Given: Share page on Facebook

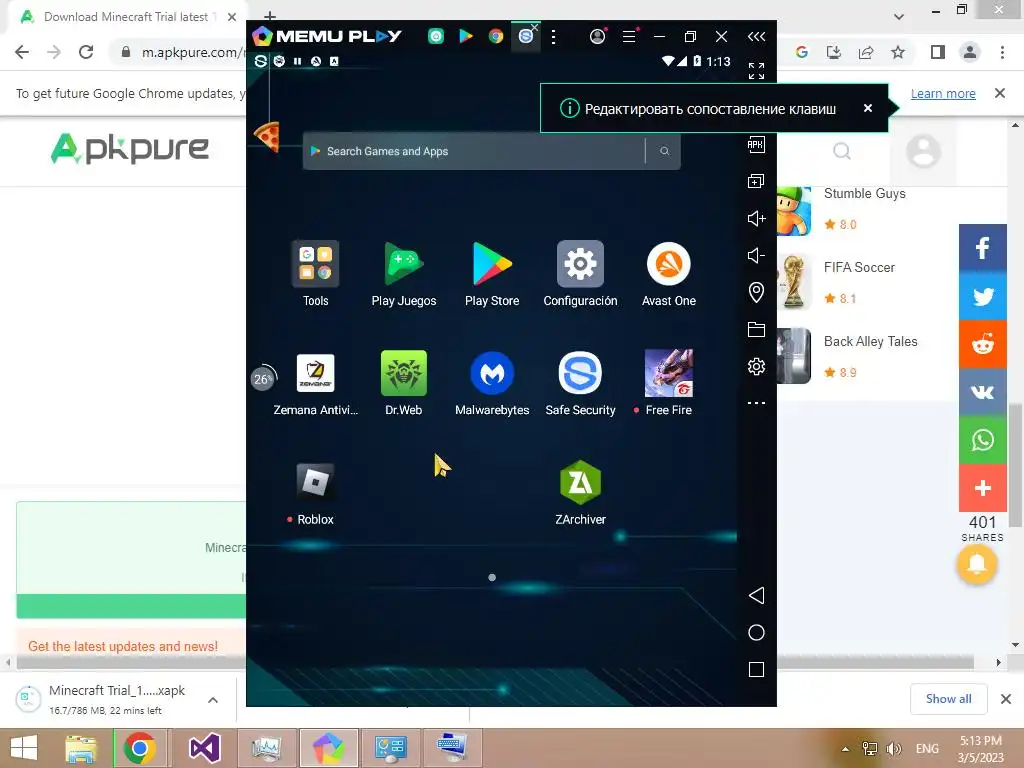Looking at the screenshot, I should [x=982, y=248].
